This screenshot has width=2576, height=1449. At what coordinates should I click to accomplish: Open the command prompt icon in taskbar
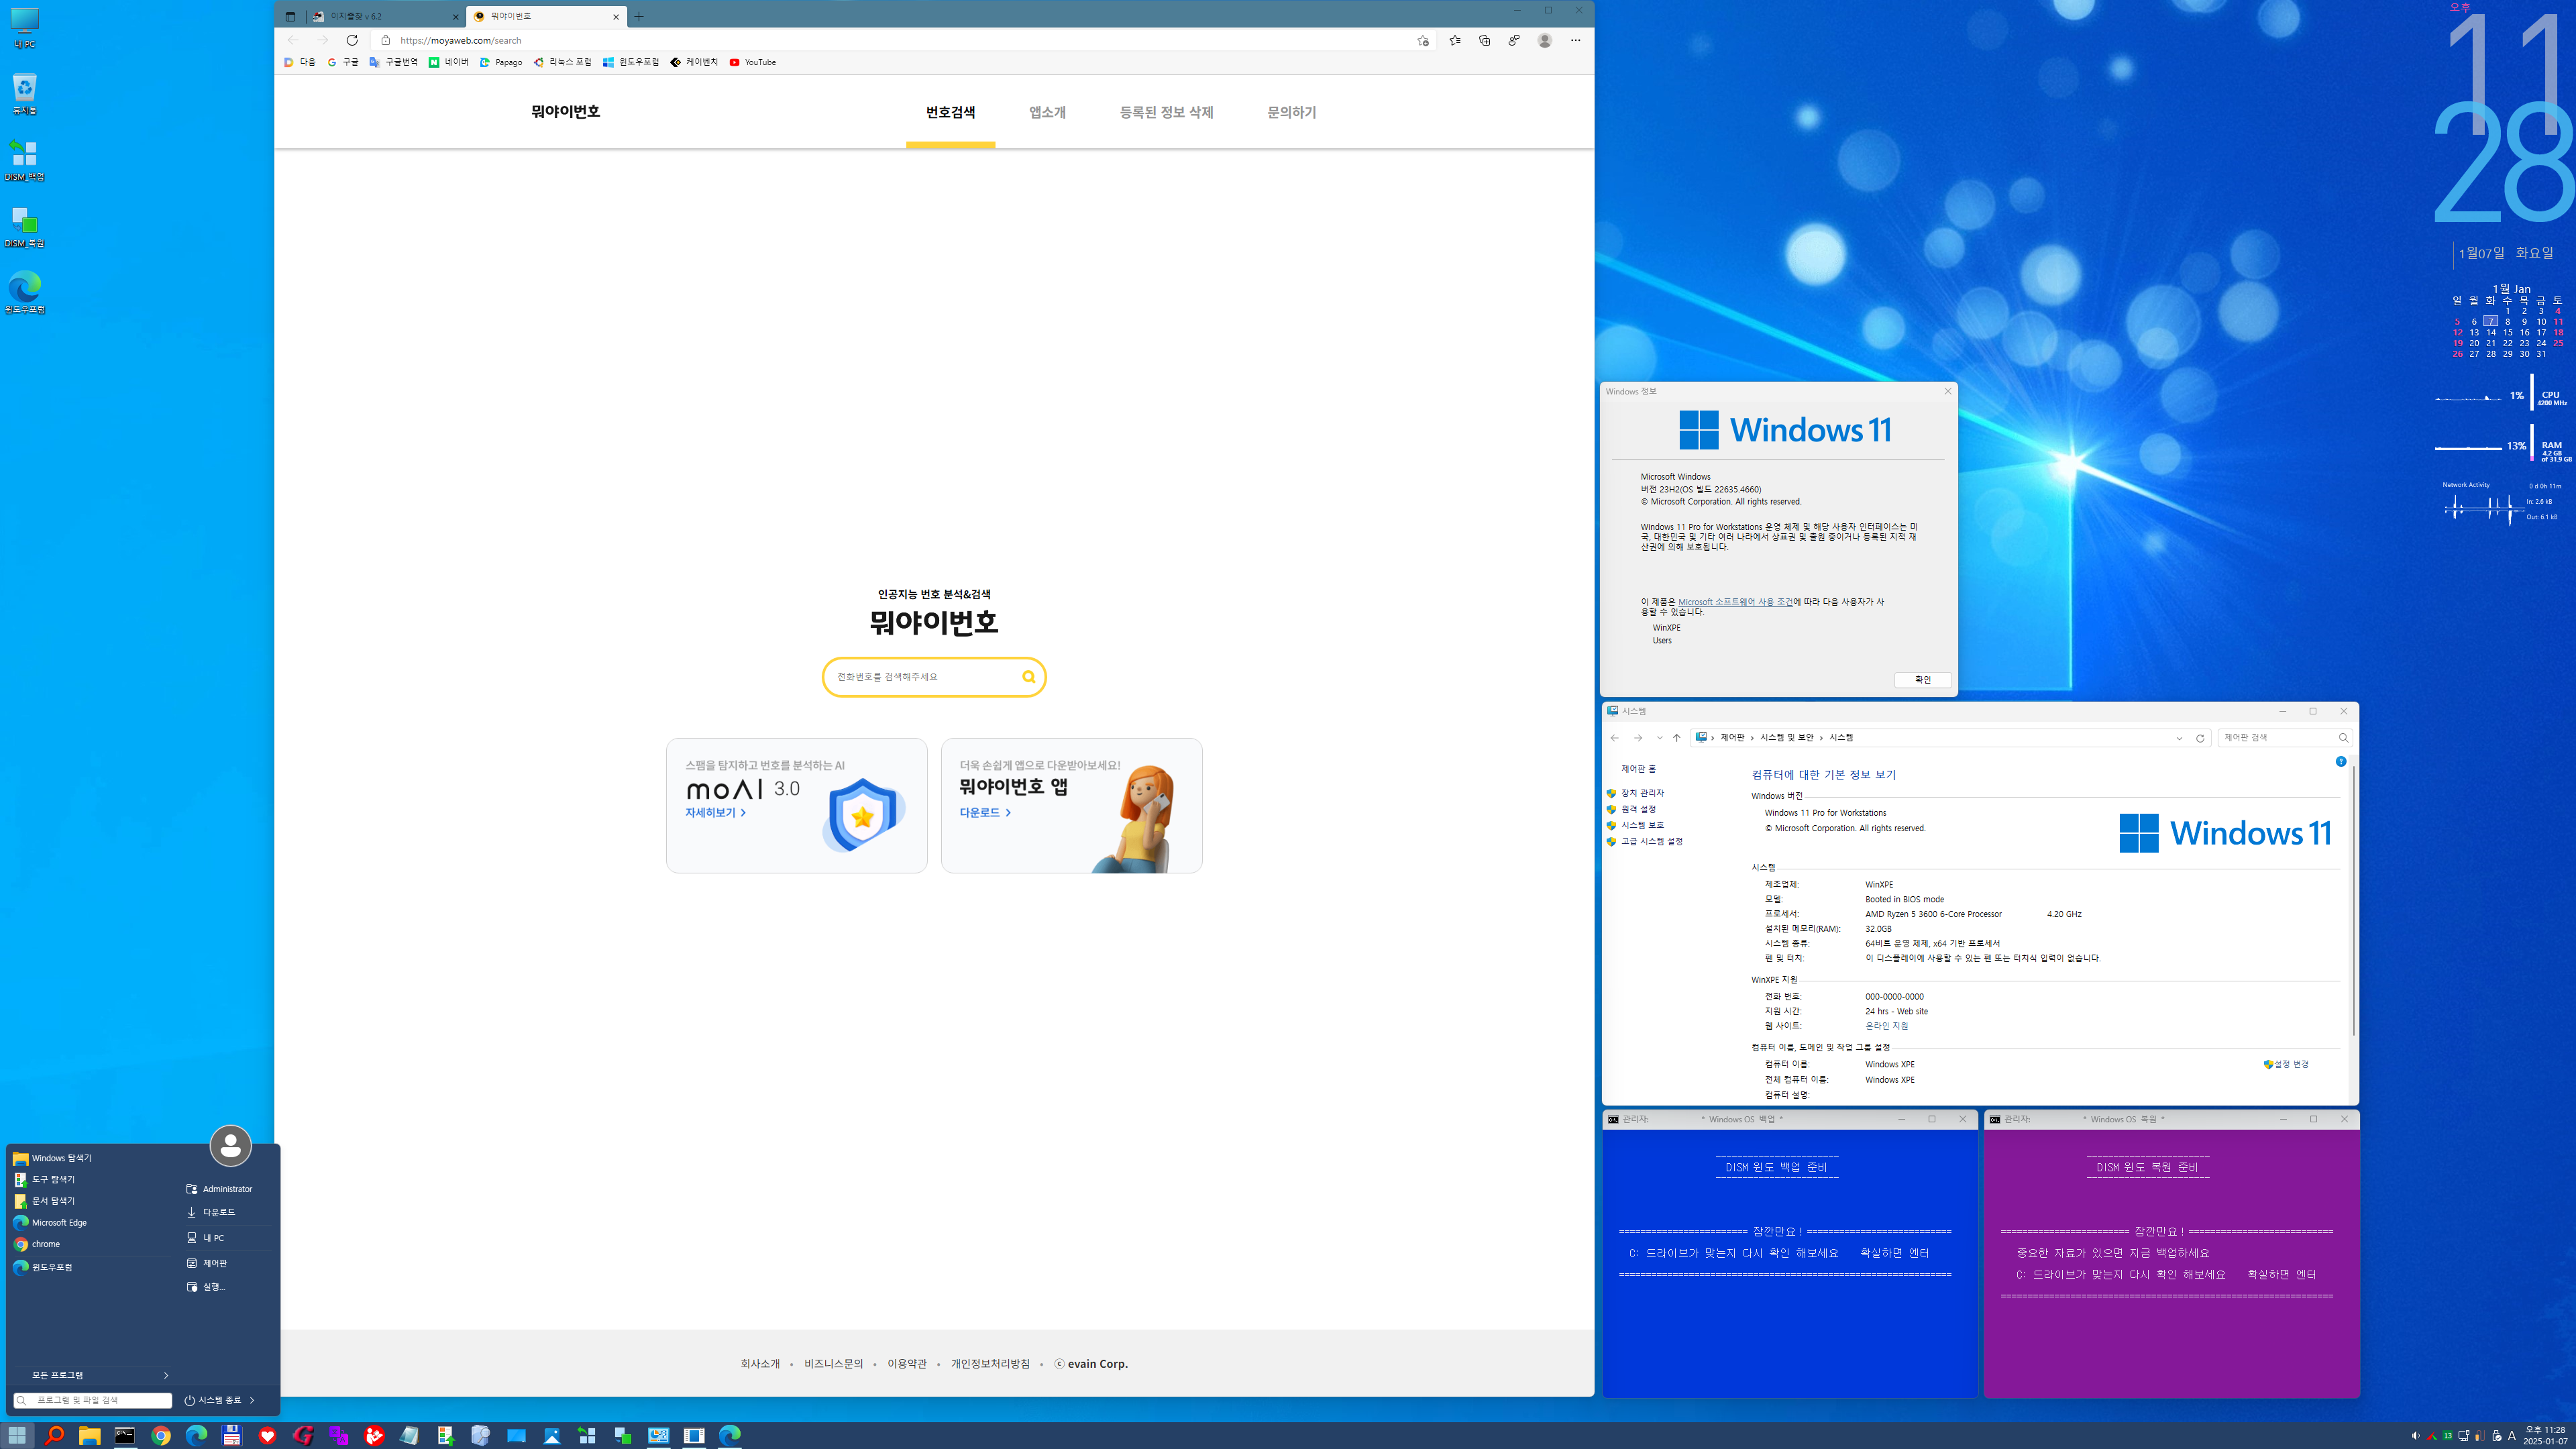[125, 1435]
